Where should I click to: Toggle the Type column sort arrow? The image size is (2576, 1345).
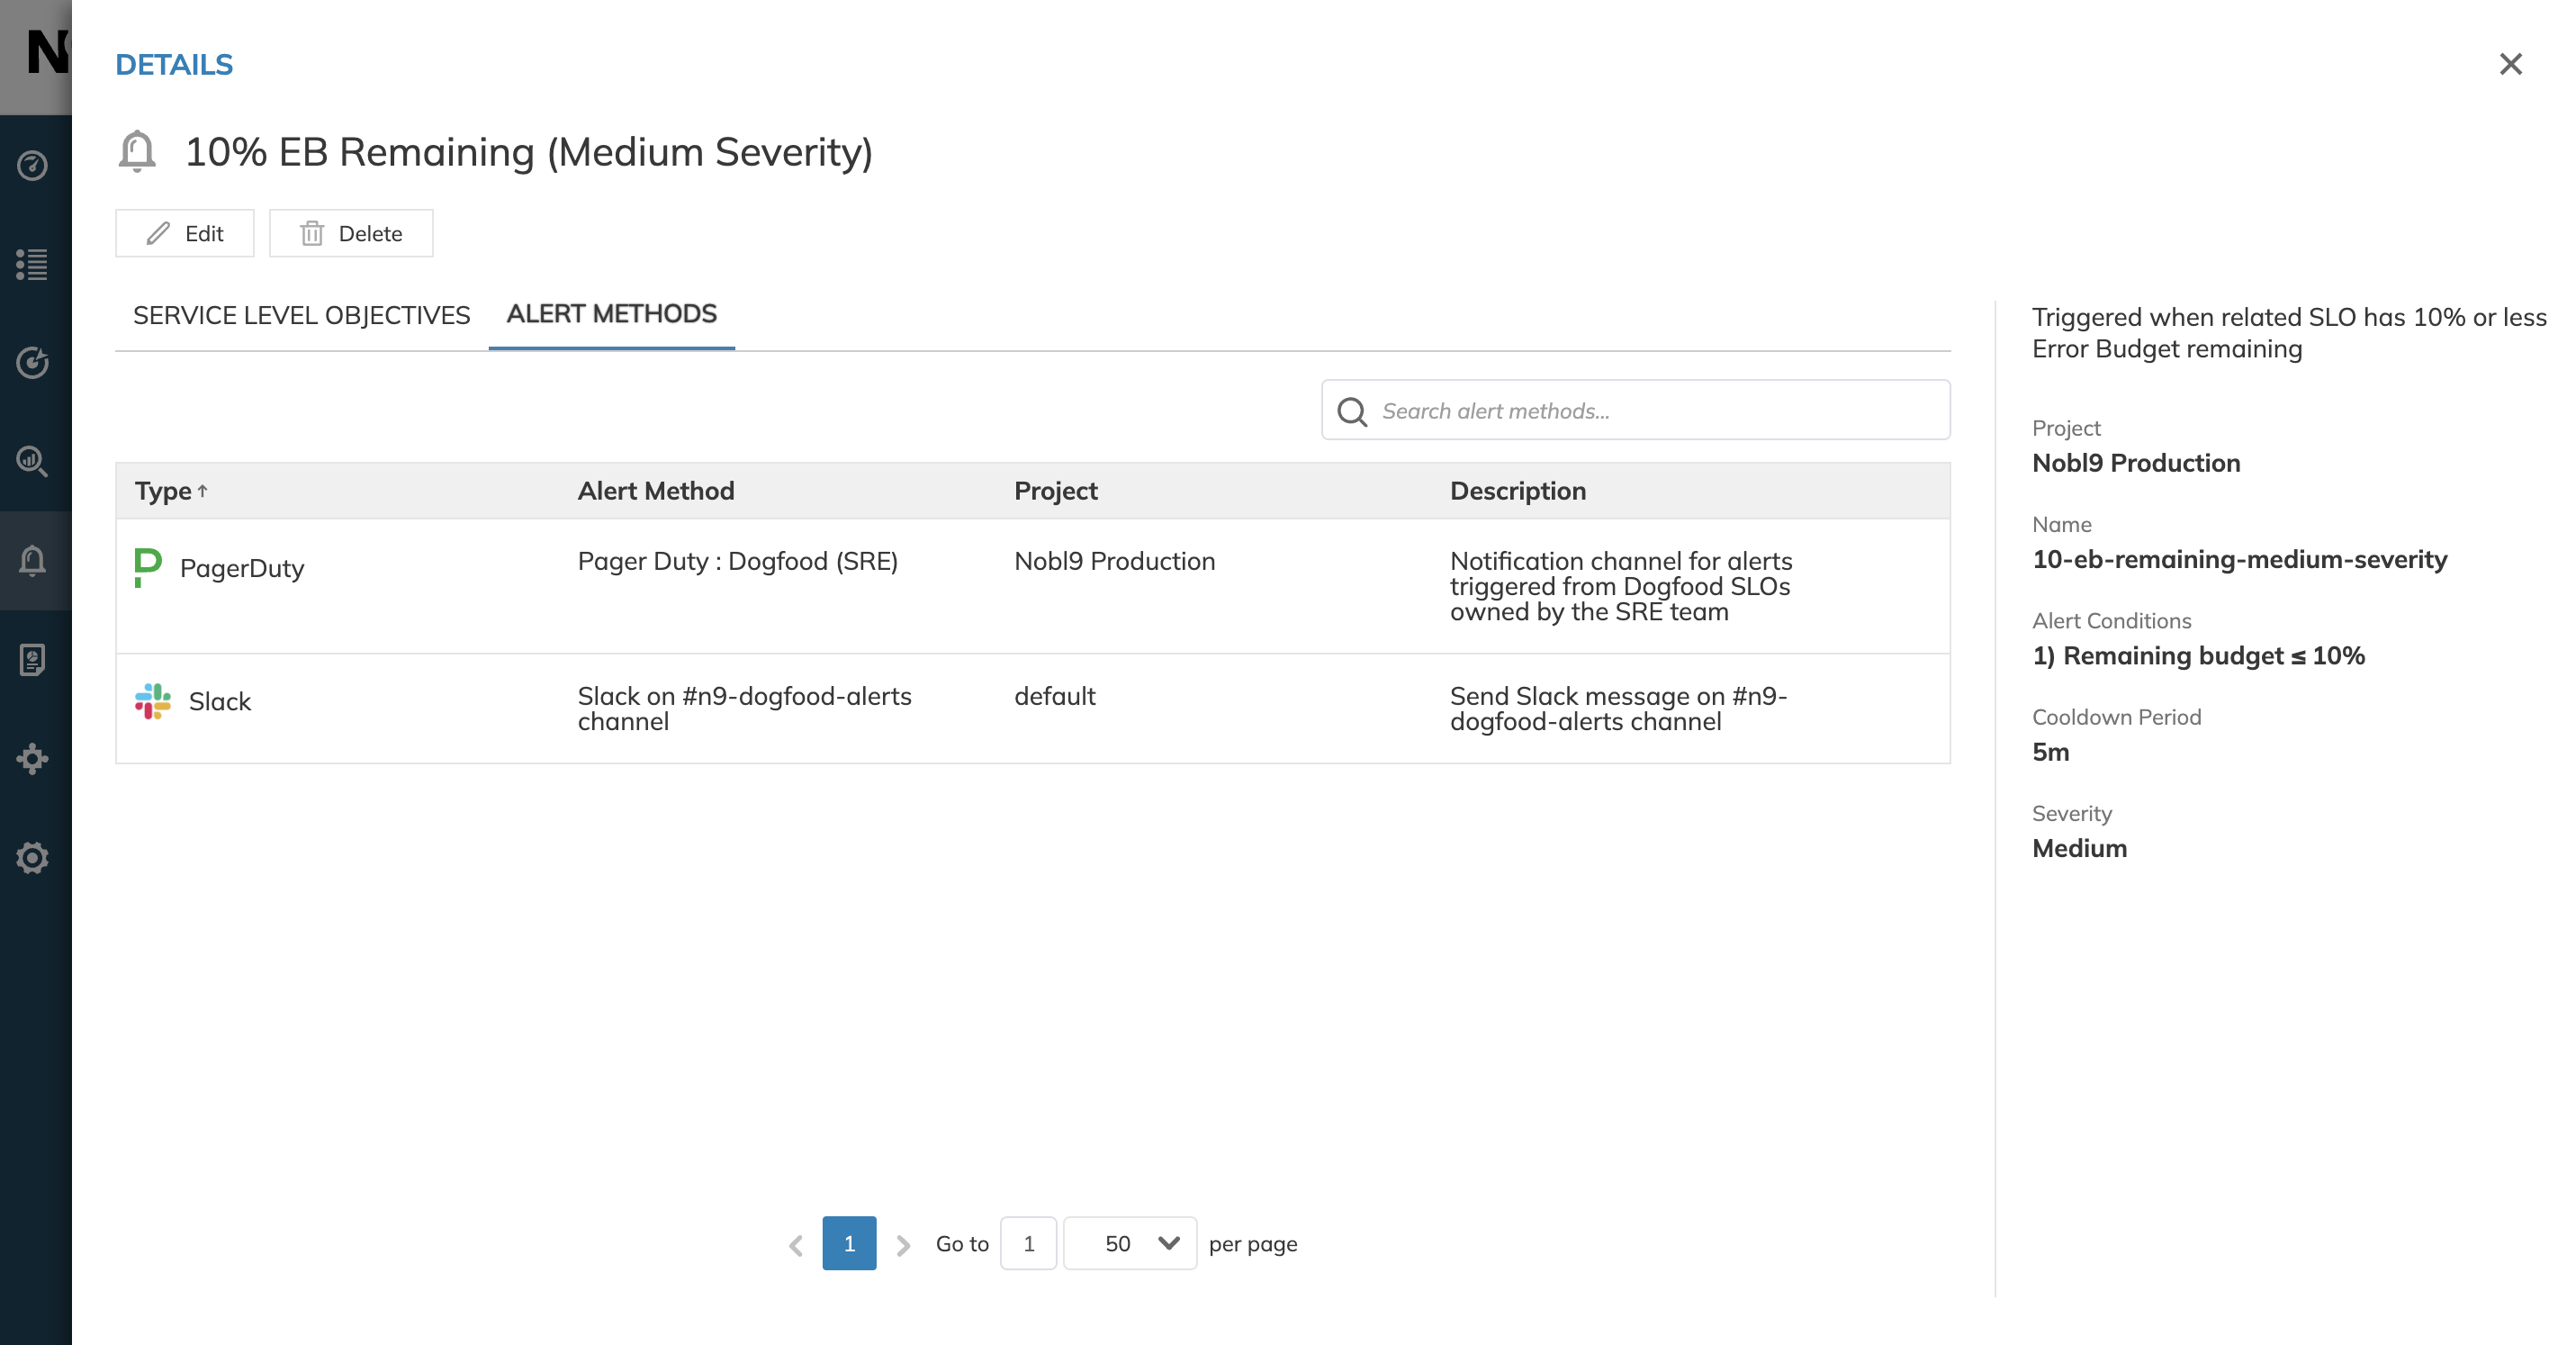pos(203,489)
